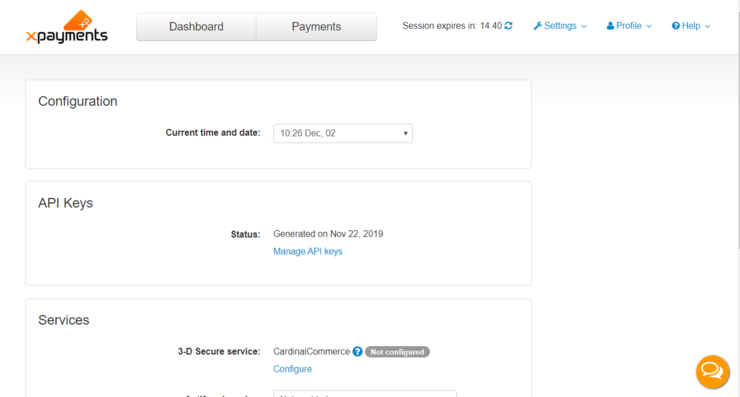Open the orange live chat bubble
Viewport: 740px width, 397px height.
click(713, 372)
